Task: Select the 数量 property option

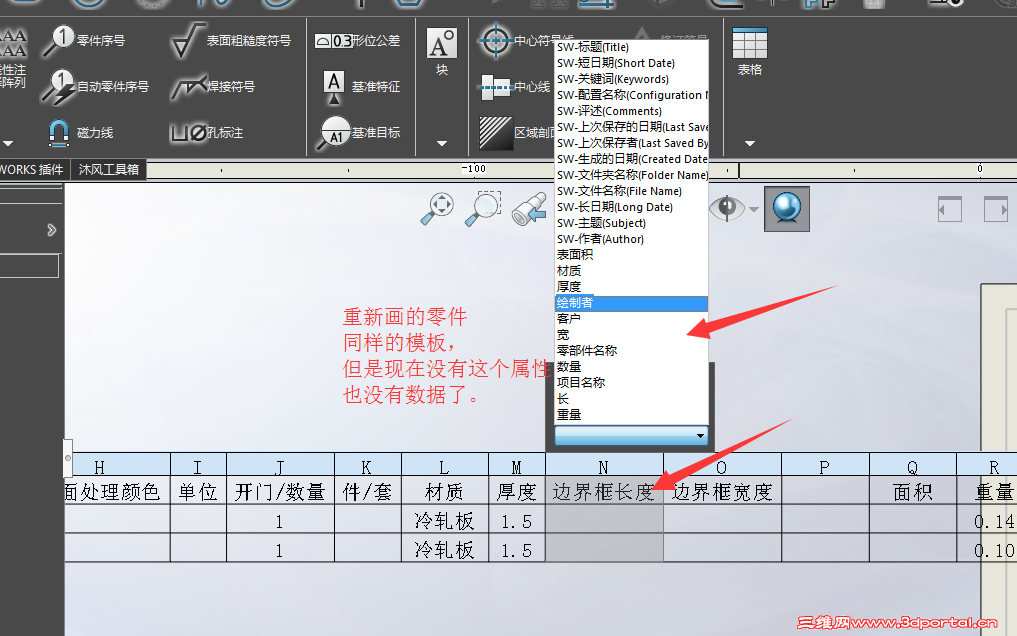Action: coord(631,366)
